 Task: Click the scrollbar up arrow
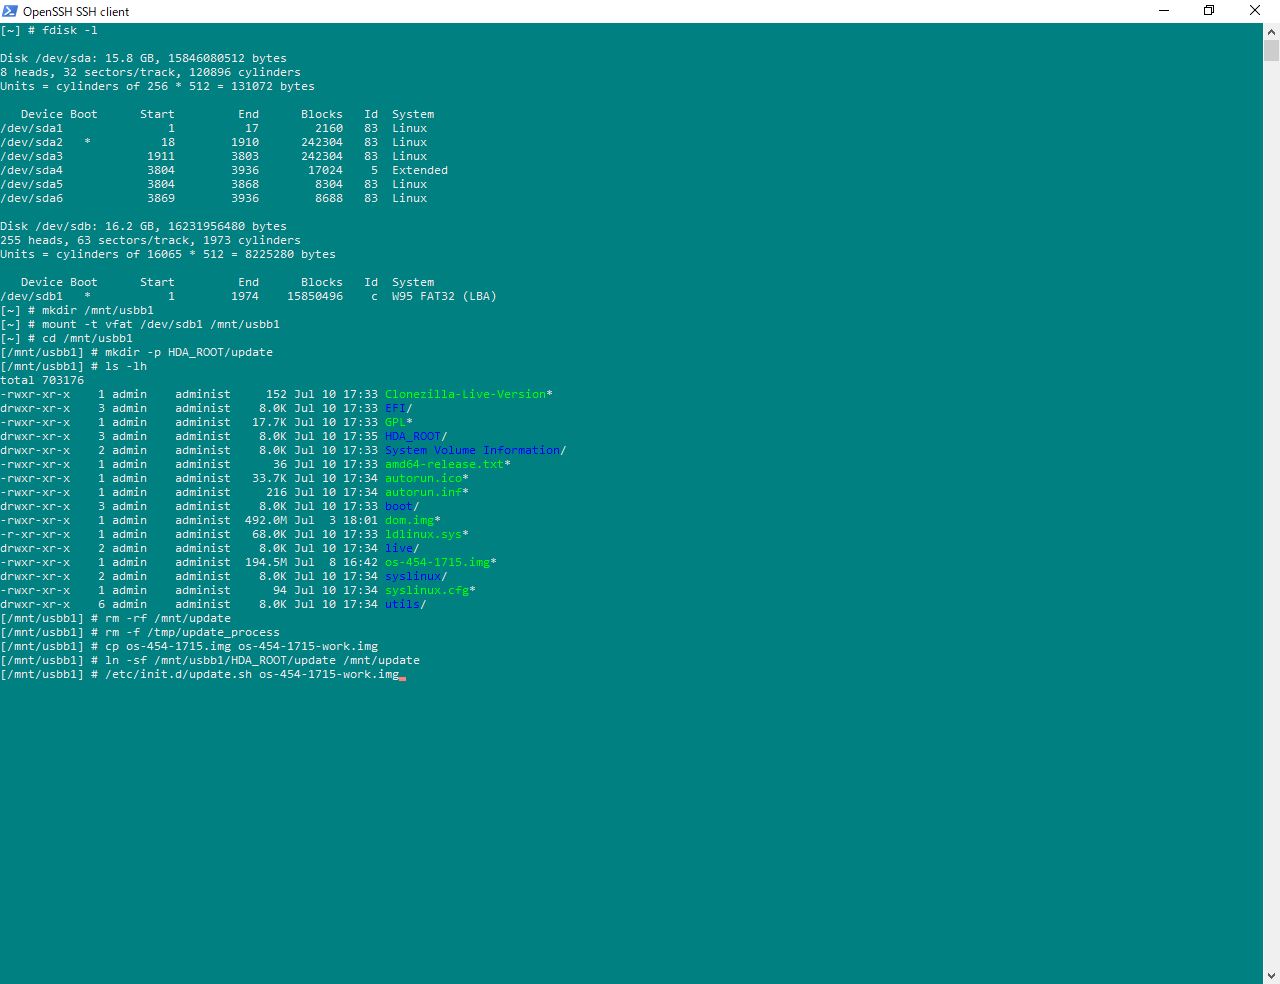(x=1271, y=31)
